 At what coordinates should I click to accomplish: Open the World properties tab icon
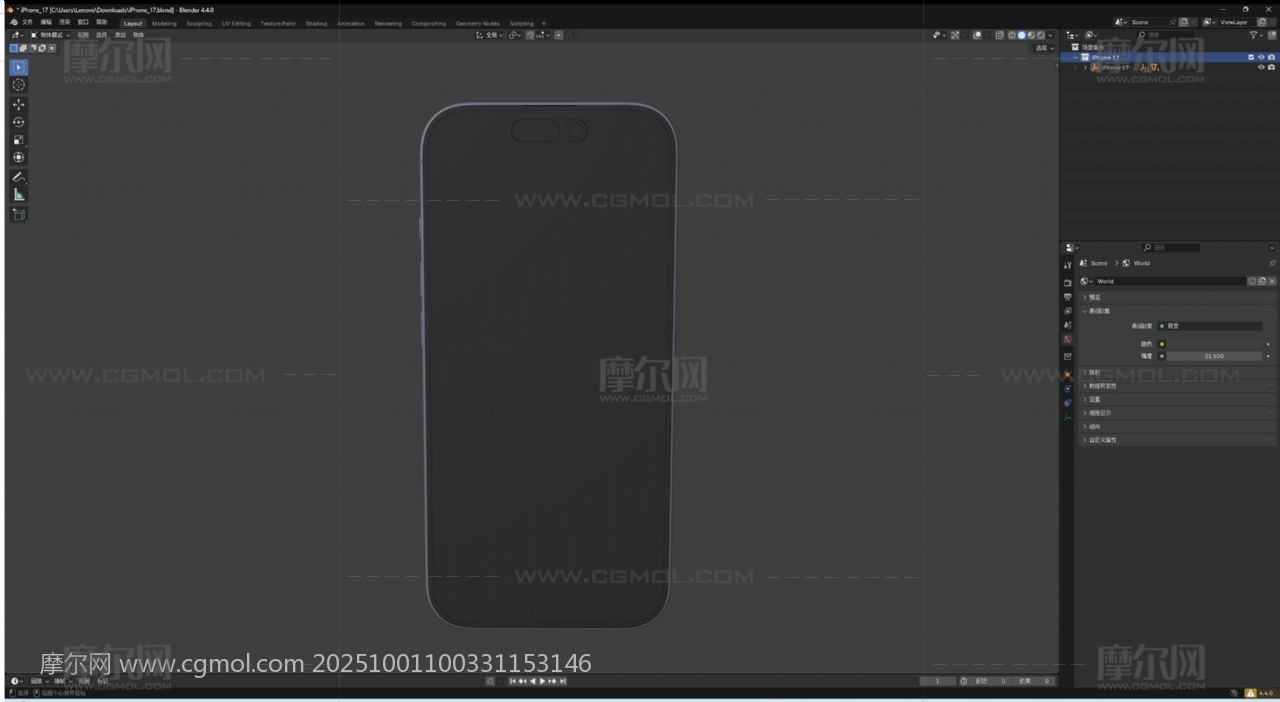[1067, 339]
